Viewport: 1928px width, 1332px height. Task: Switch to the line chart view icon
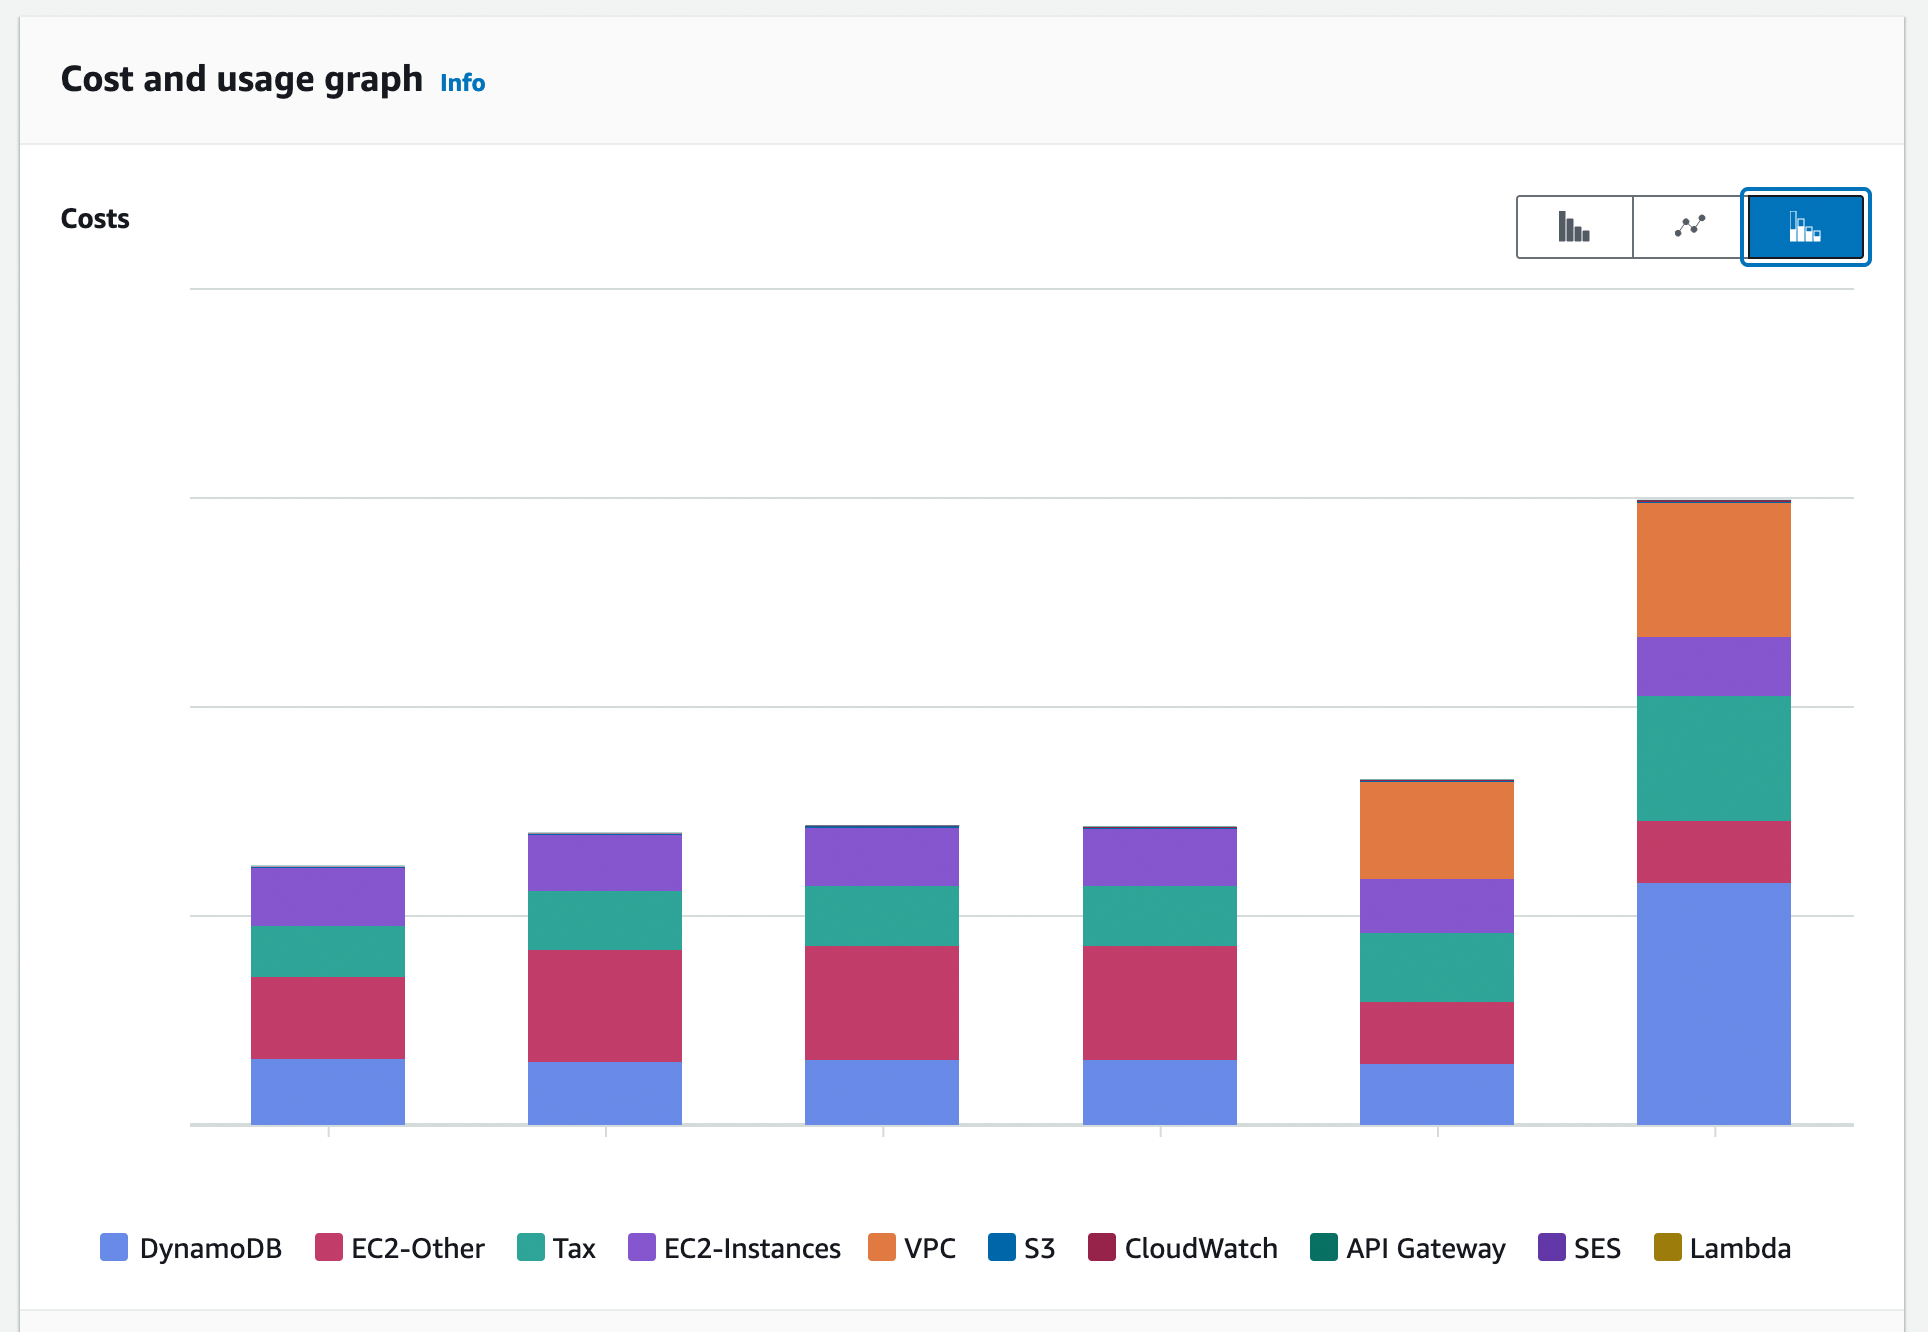pyautogui.click(x=1690, y=227)
